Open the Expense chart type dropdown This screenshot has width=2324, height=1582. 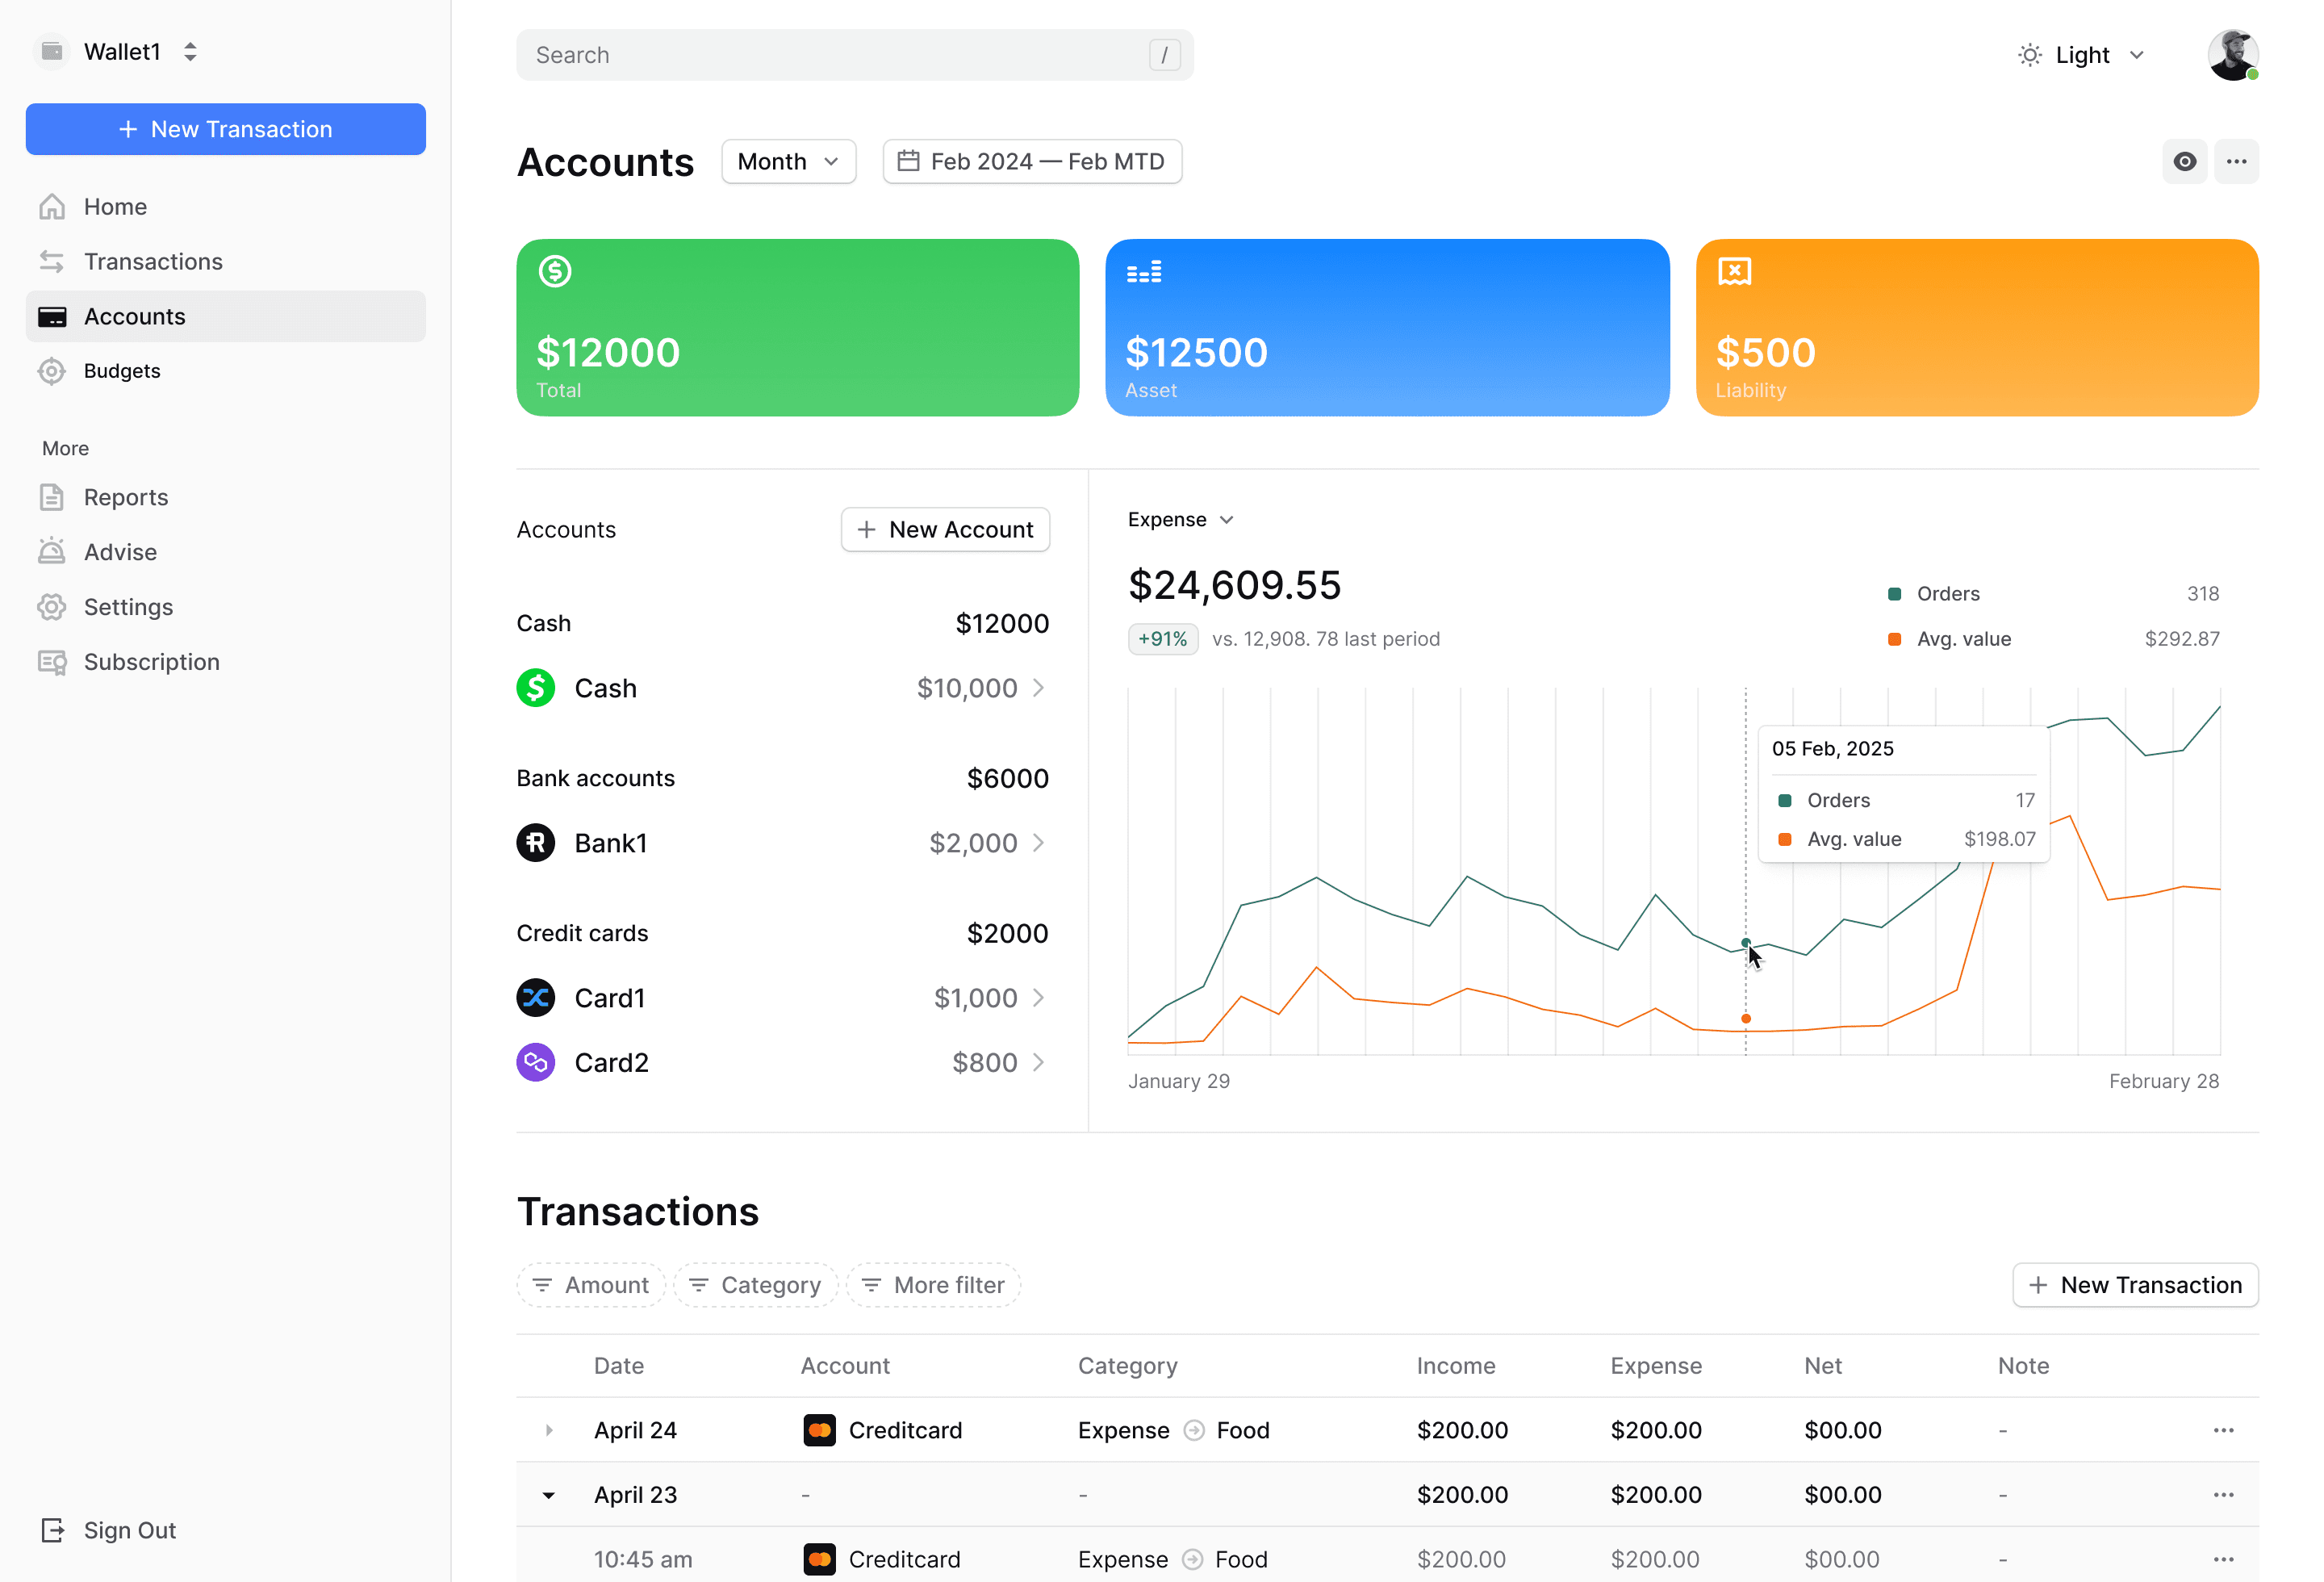[x=1180, y=520]
